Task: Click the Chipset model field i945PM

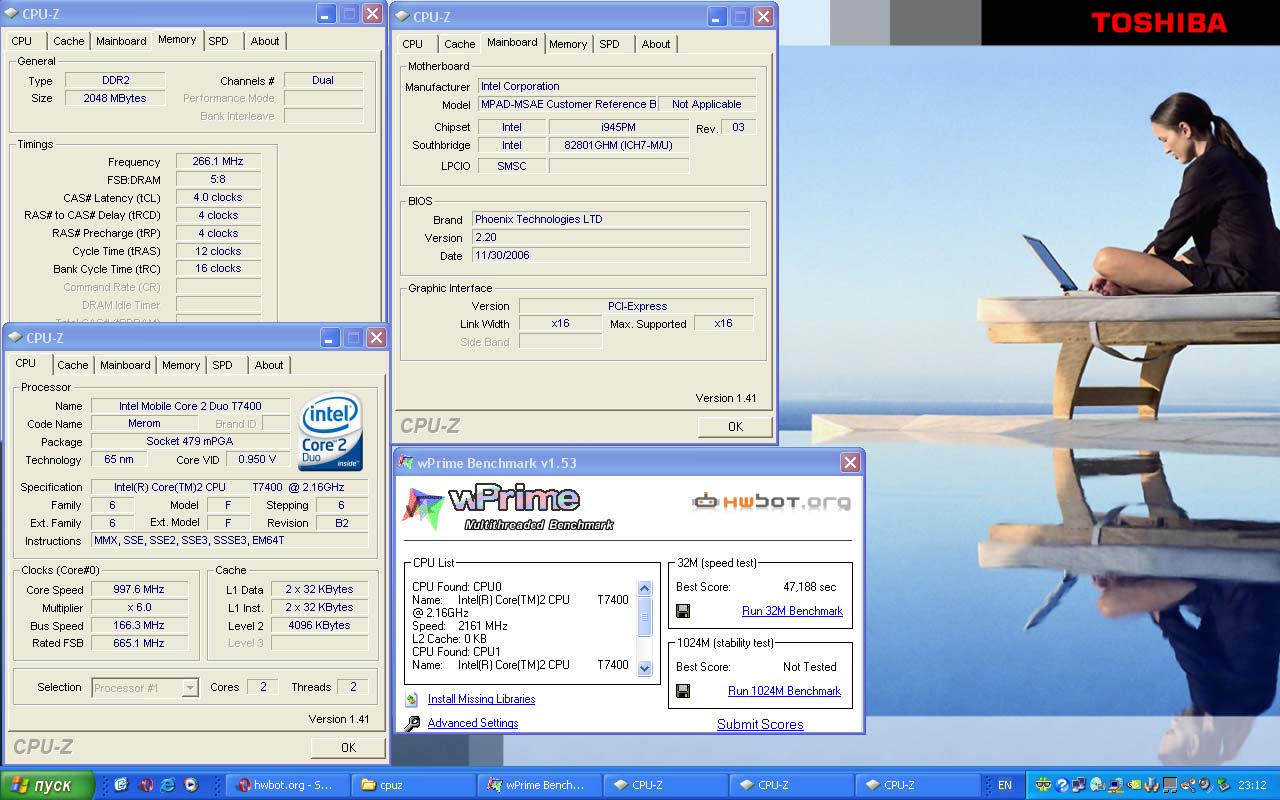Action: pyautogui.click(x=619, y=127)
